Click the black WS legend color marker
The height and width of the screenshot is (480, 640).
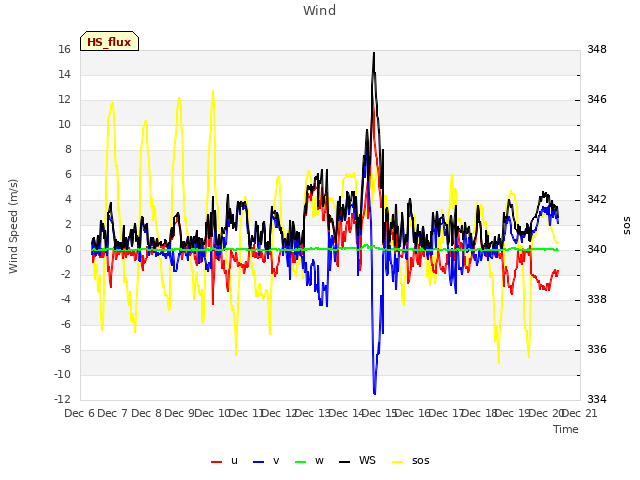pos(344,462)
